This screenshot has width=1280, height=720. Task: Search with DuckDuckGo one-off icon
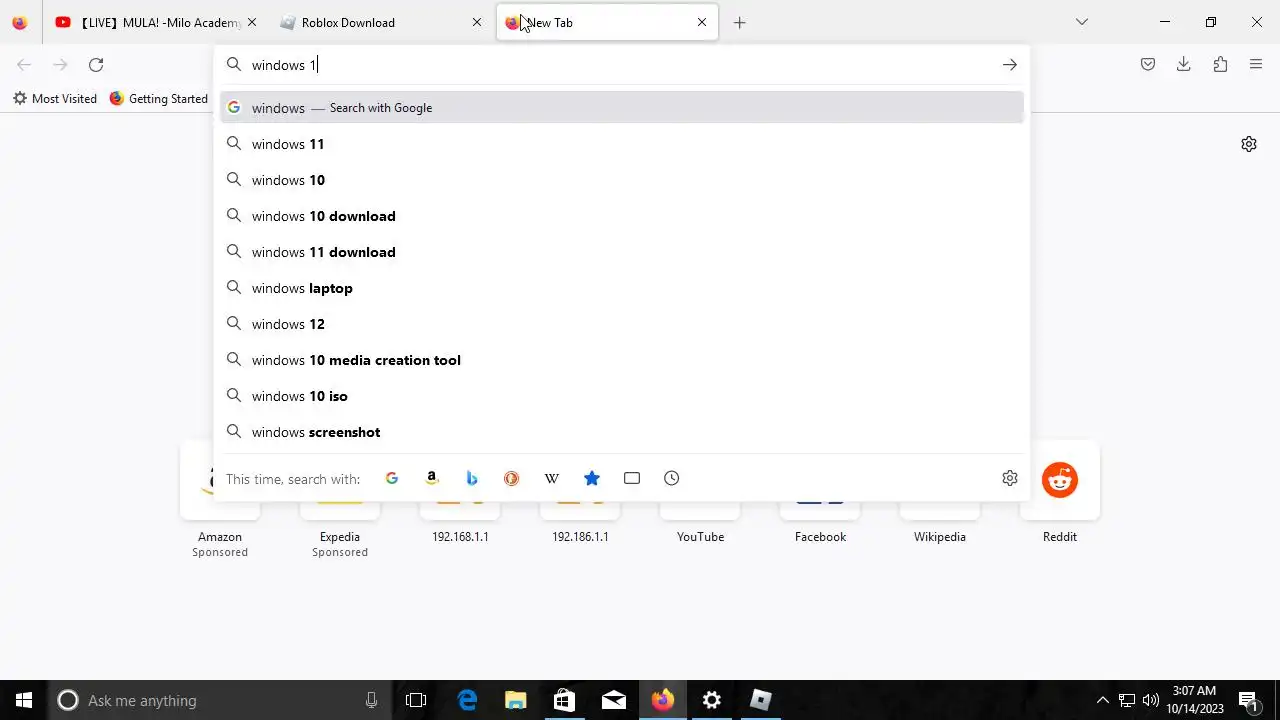pos(512,478)
